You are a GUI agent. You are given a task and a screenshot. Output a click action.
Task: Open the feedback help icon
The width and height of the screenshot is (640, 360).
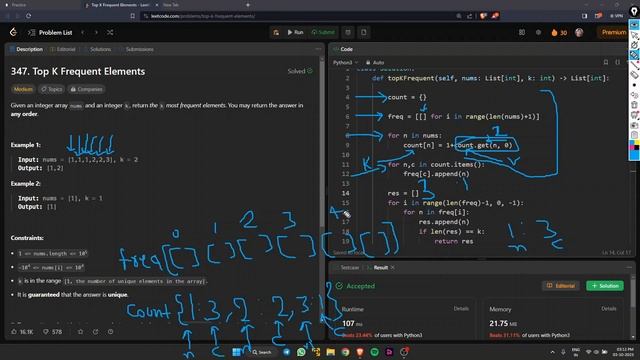111,331
